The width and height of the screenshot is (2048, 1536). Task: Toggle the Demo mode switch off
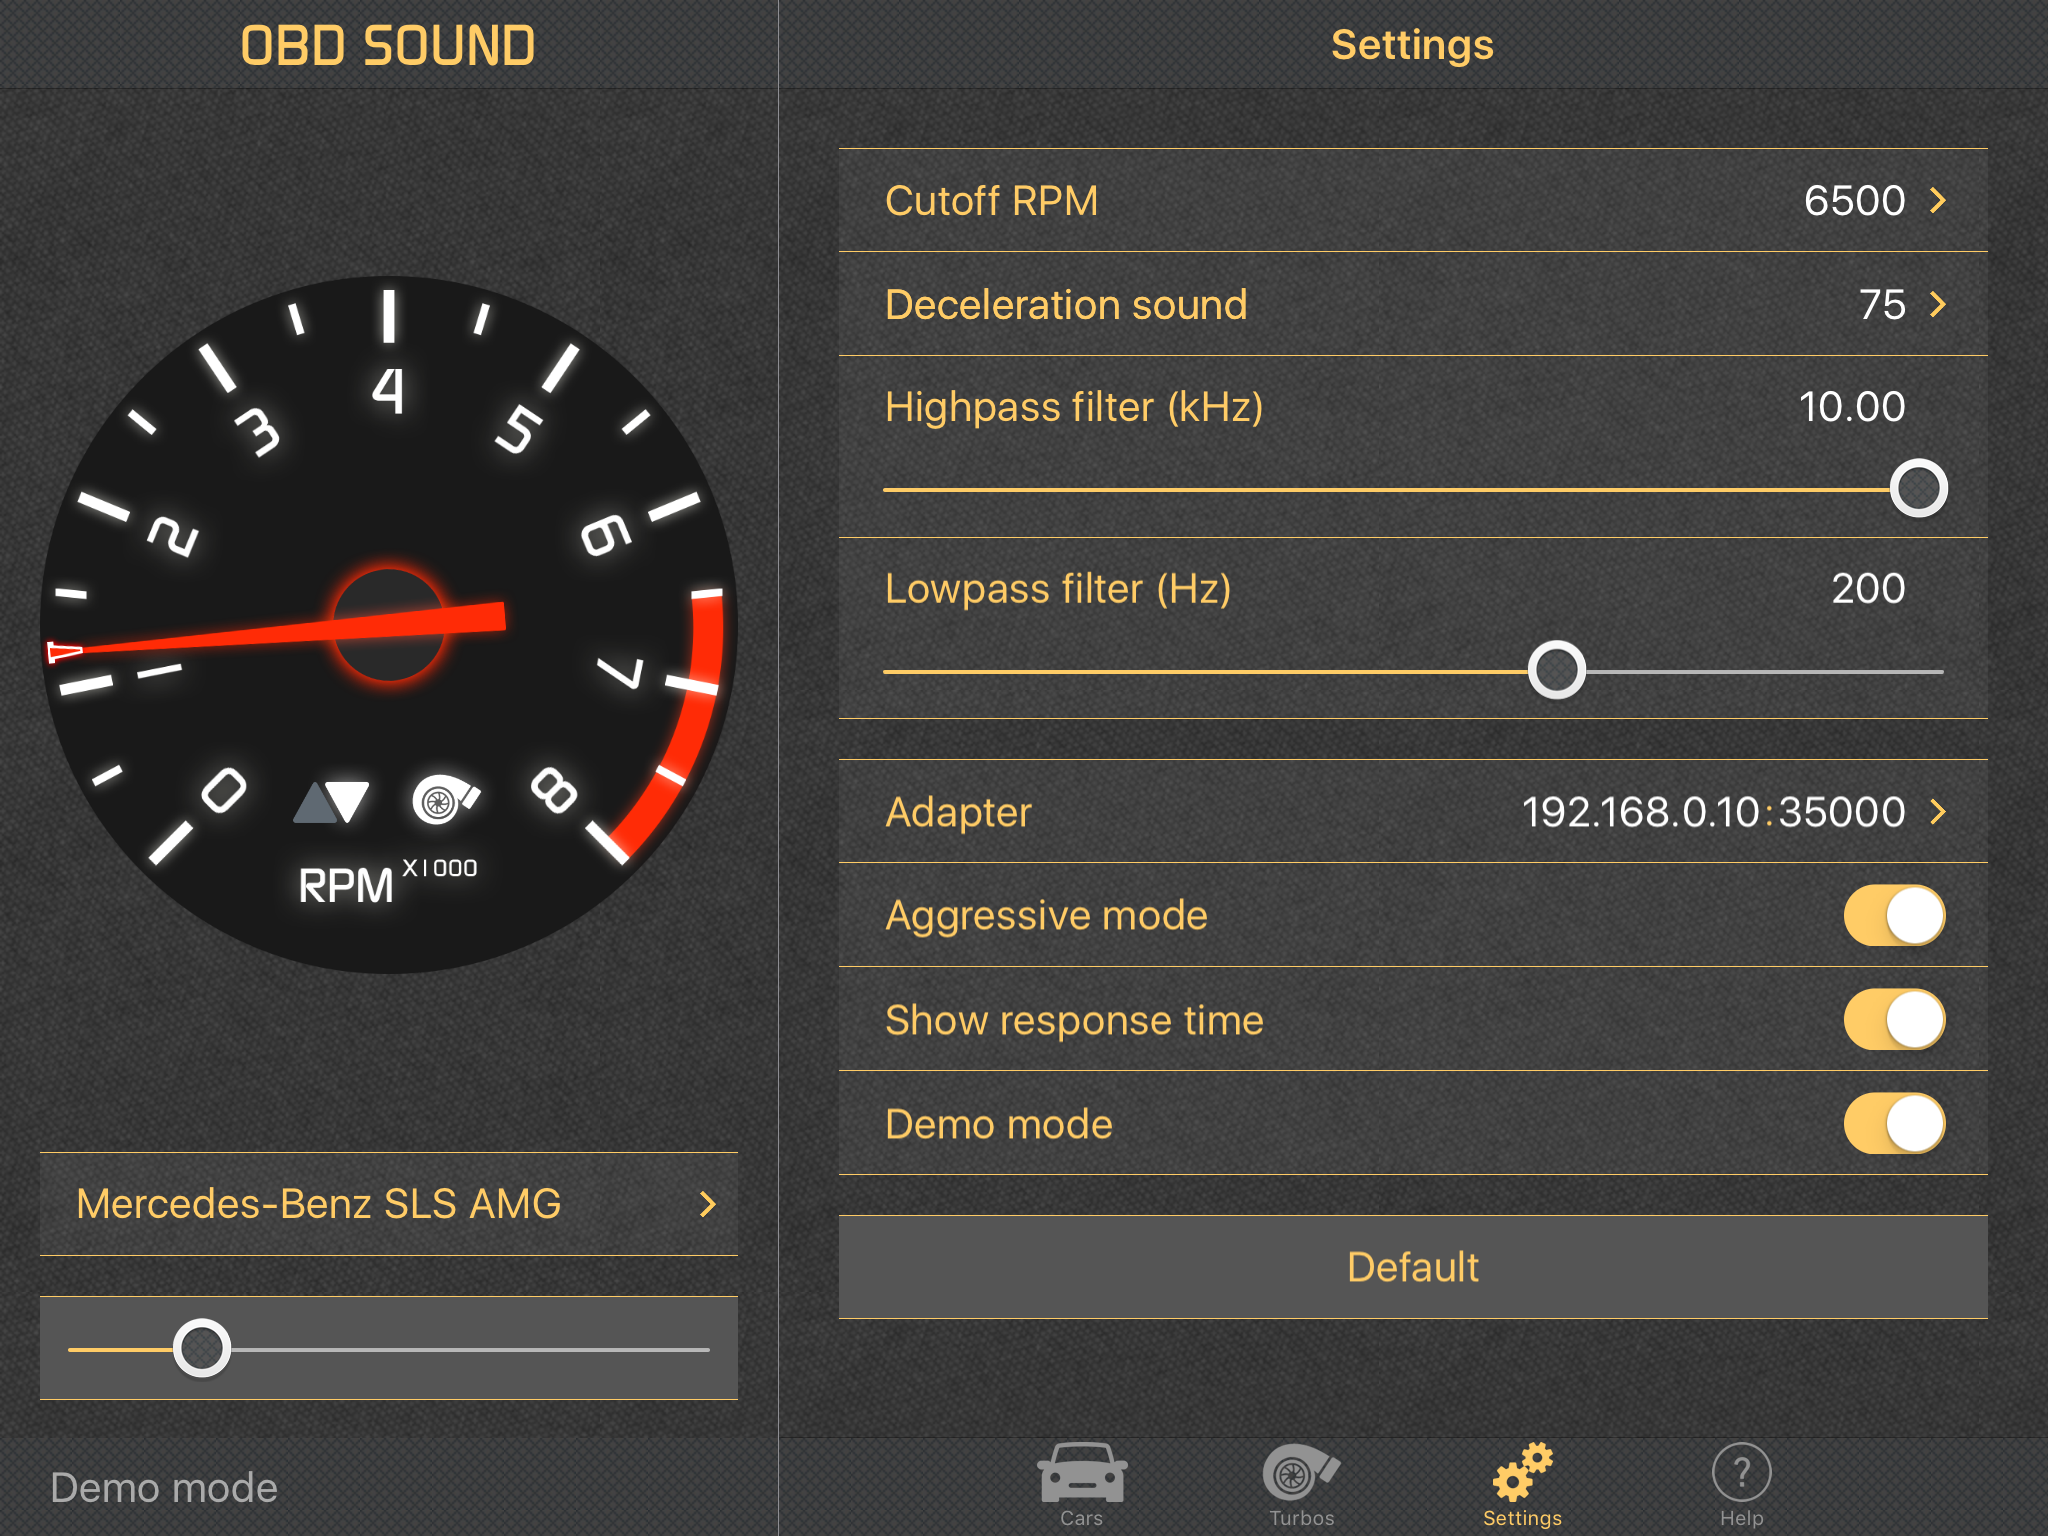[1893, 1123]
